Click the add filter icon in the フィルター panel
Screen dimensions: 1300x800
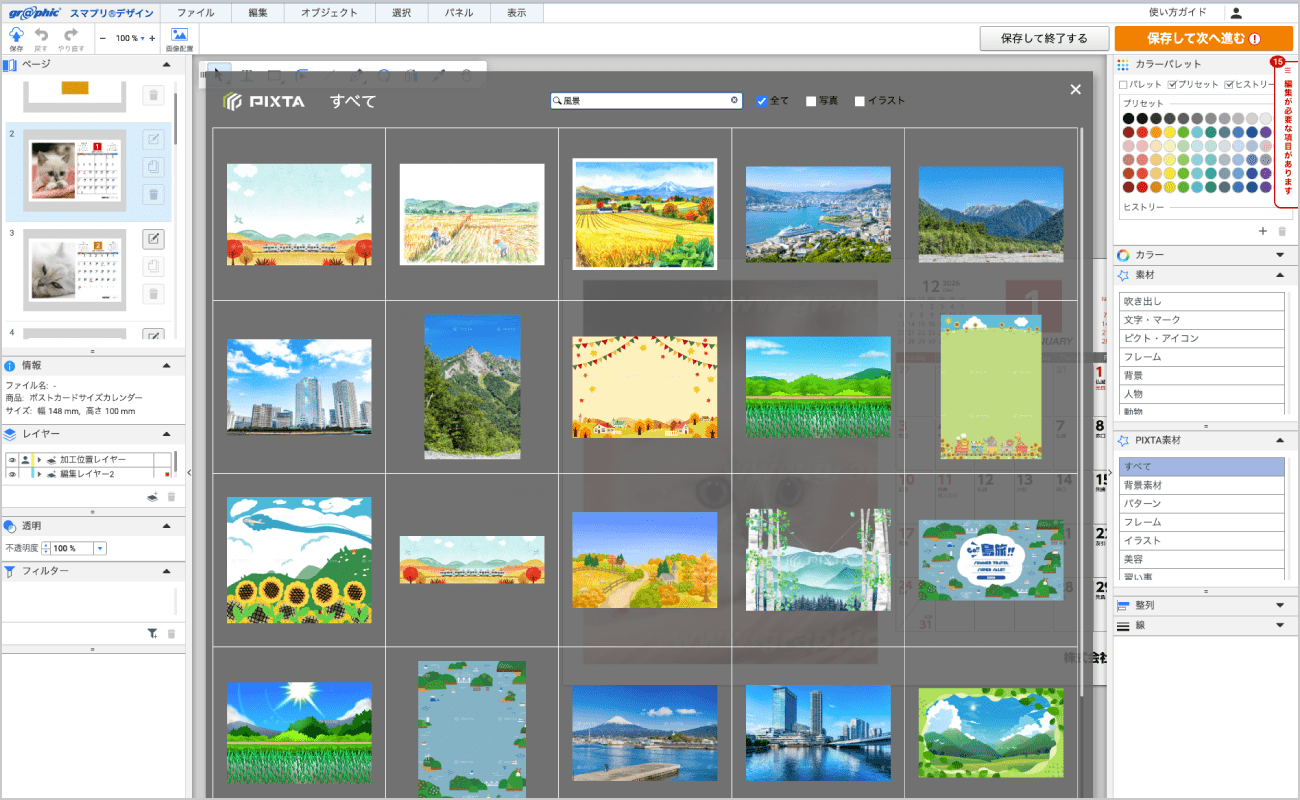point(153,633)
